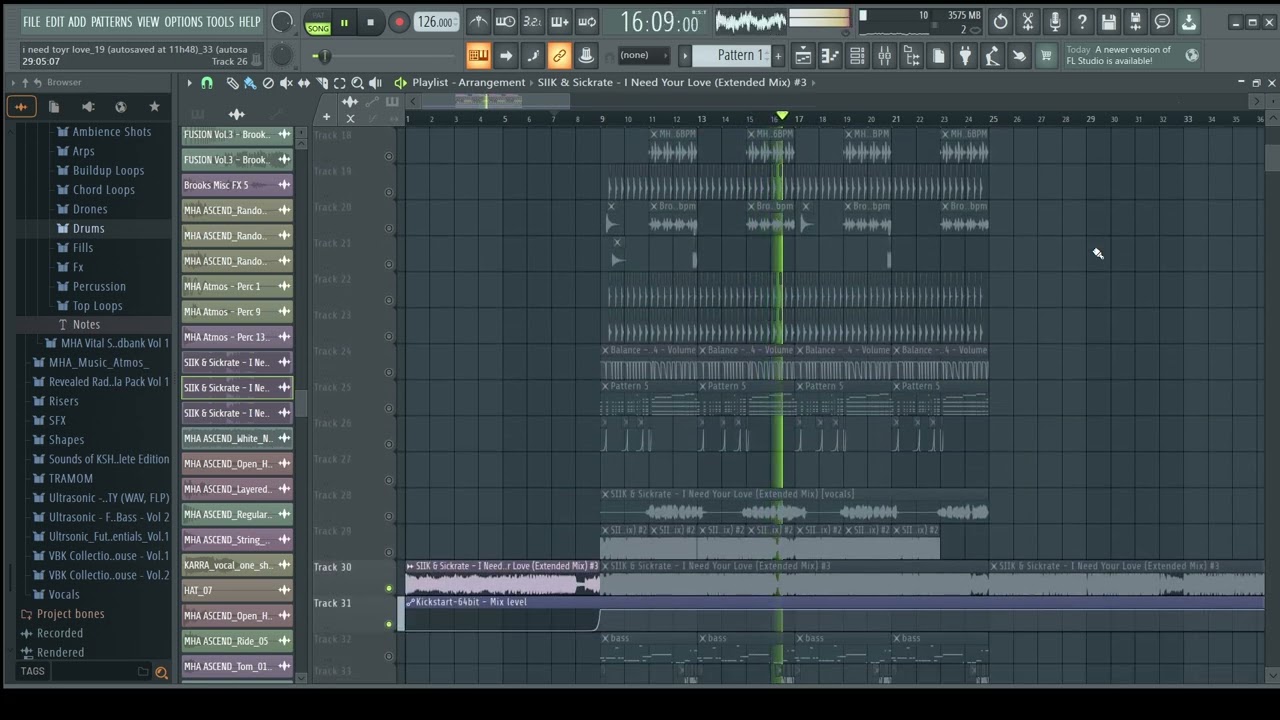Click the render export save icon
This screenshot has height=720, width=1280.
click(1135, 21)
